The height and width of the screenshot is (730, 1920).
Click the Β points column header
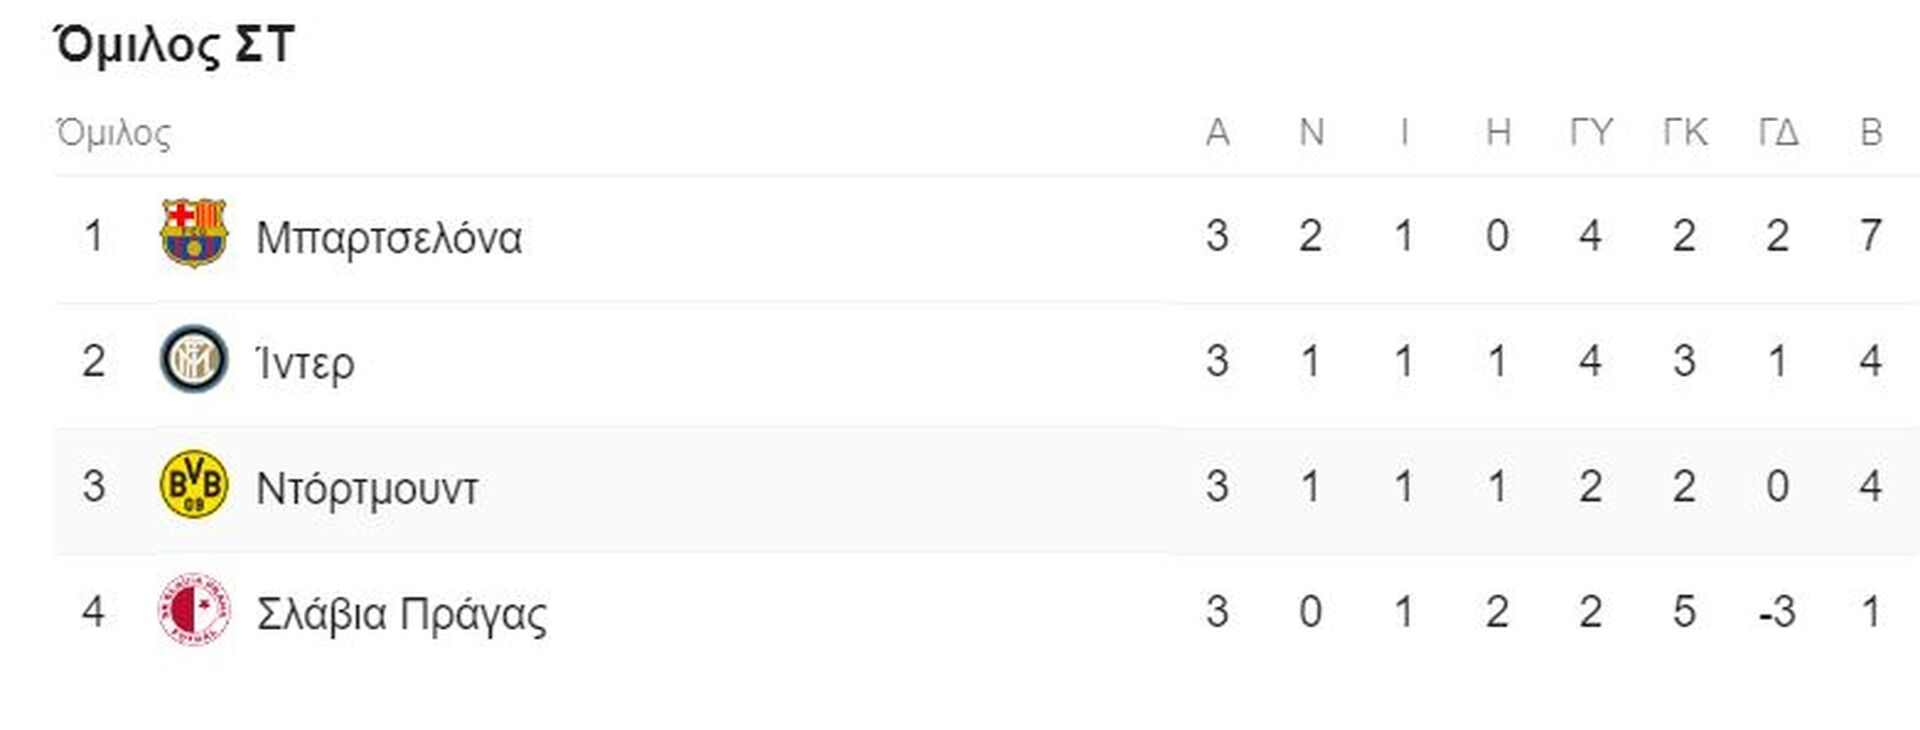coord(1871,132)
